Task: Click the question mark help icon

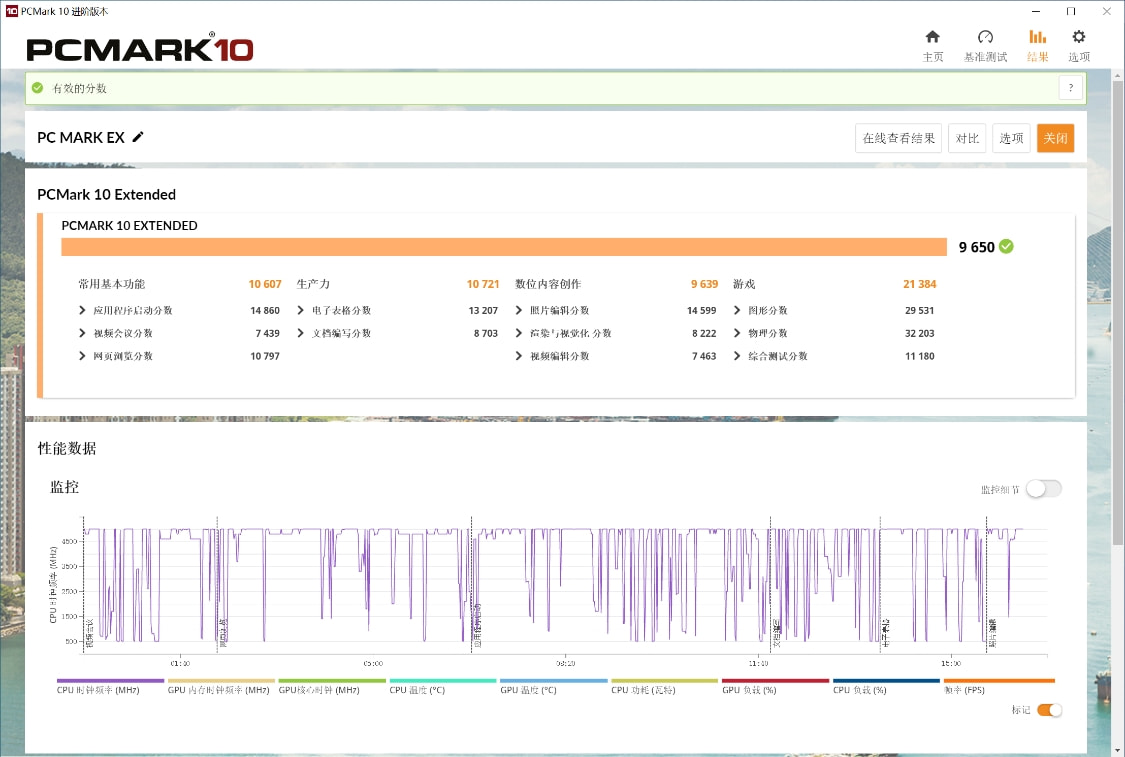Action: coord(1070,88)
